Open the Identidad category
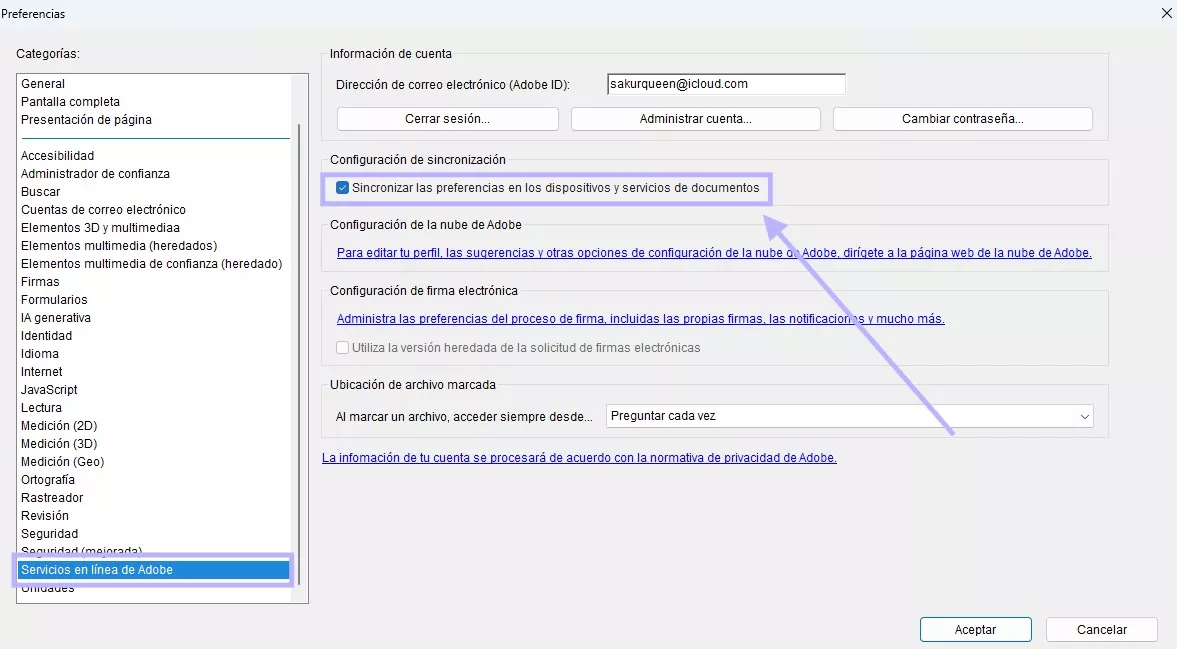The height and width of the screenshot is (649, 1177). (x=47, y=336)
